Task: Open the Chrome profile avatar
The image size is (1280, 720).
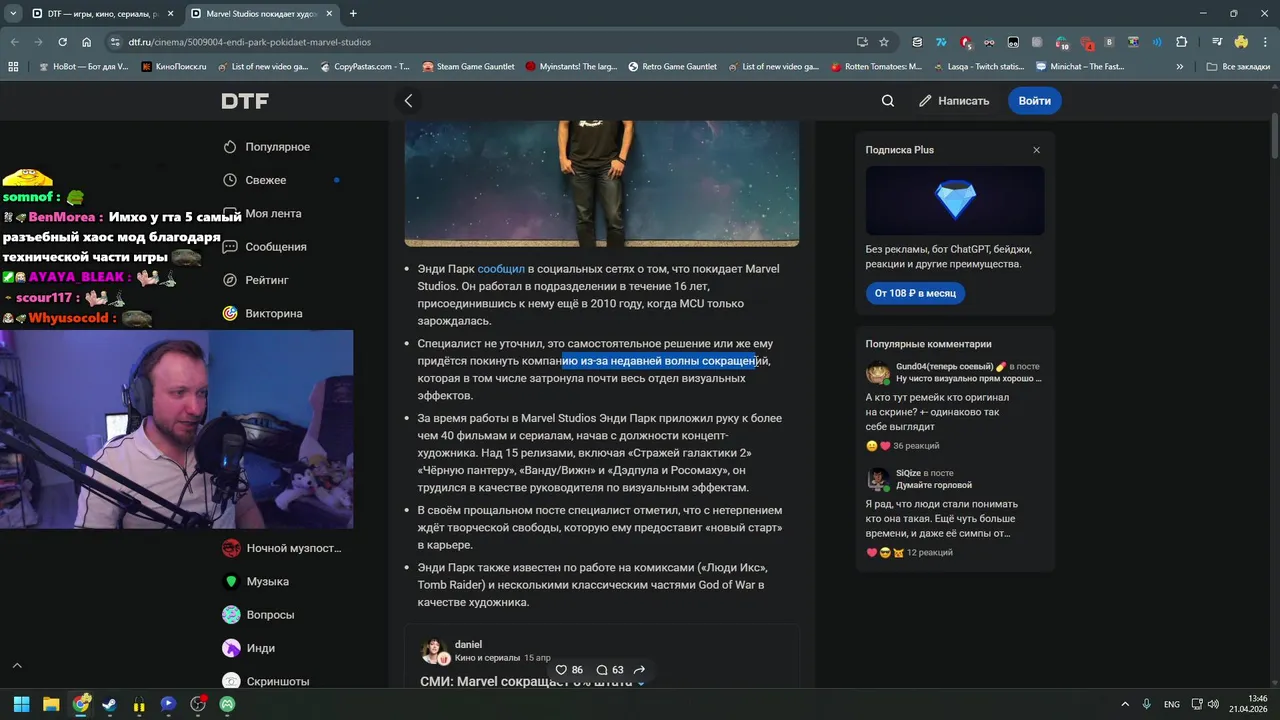Action: (x=1241, y=42)
